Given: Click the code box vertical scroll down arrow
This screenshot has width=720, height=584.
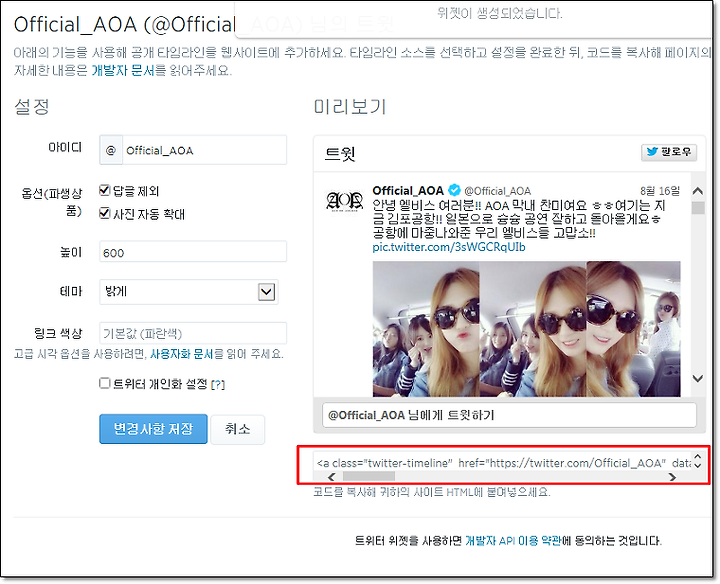Looking at the screenshot, I should [x=698, y=466].
